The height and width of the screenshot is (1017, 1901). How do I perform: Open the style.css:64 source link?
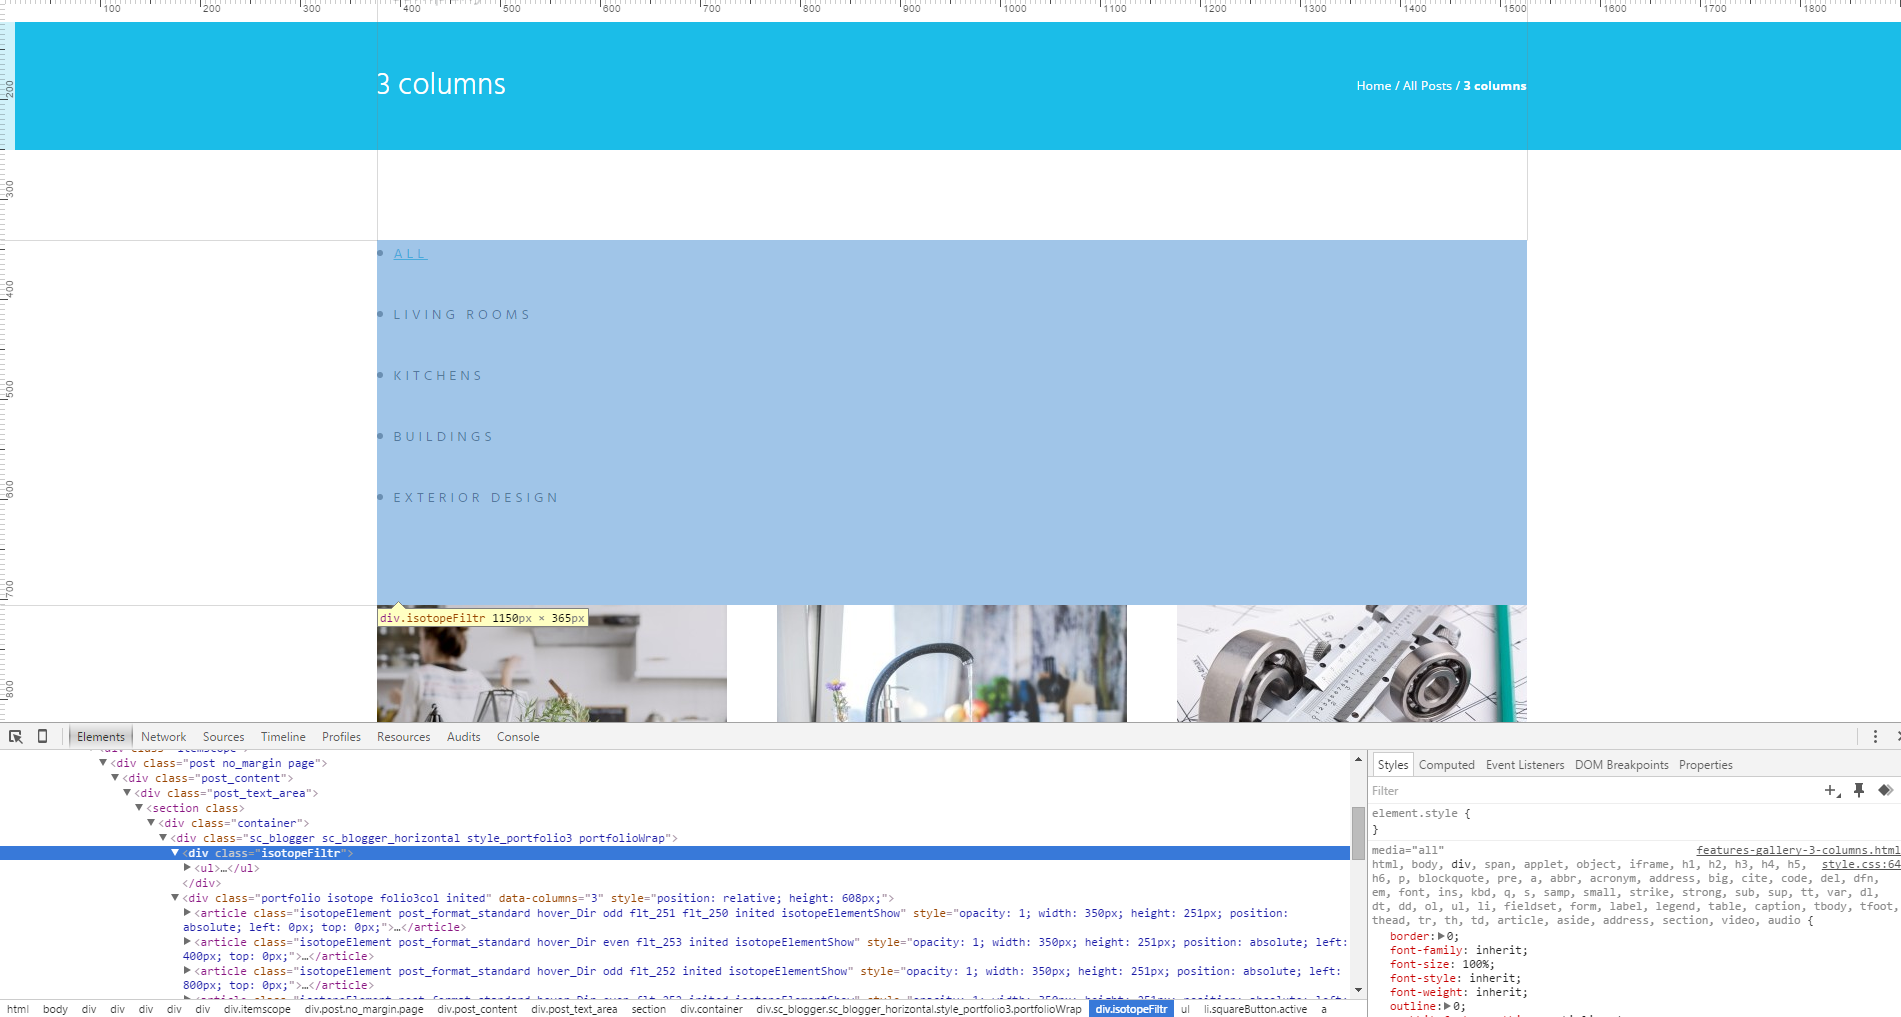tap(1860, 865)
